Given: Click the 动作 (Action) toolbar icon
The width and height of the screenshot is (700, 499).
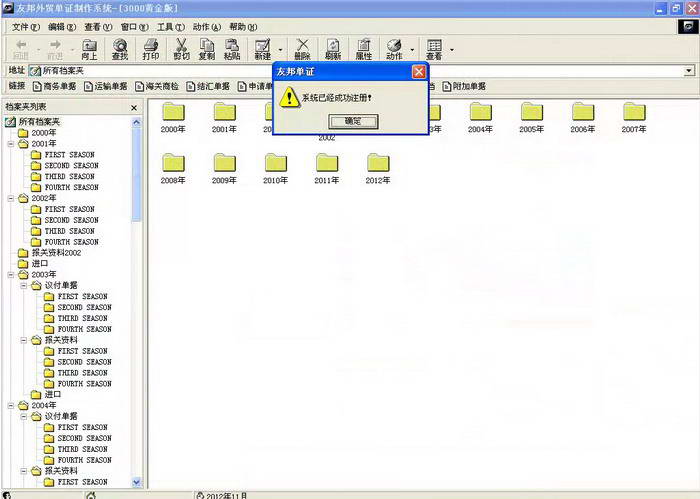Looking at the screenshot, I should click(x=394, y=49).
